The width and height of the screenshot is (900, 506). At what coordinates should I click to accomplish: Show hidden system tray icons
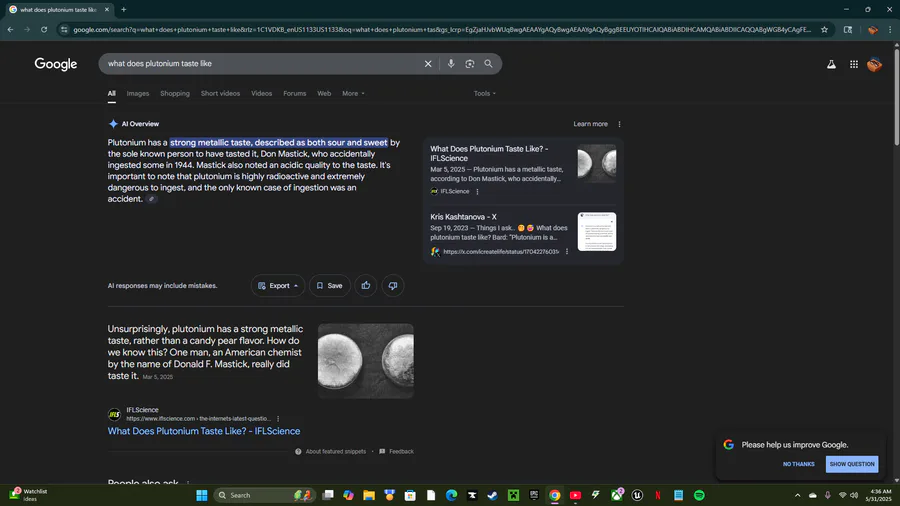tap(797, 495)
